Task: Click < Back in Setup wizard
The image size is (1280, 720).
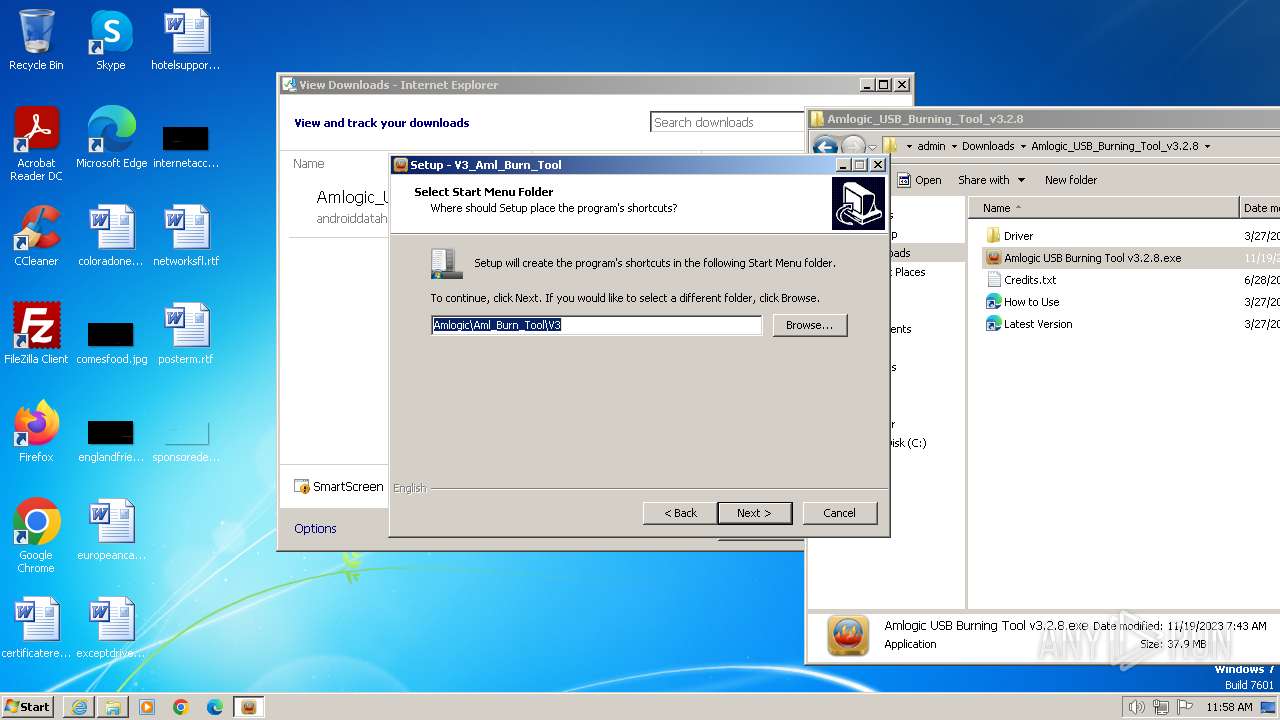Action: 680,513
